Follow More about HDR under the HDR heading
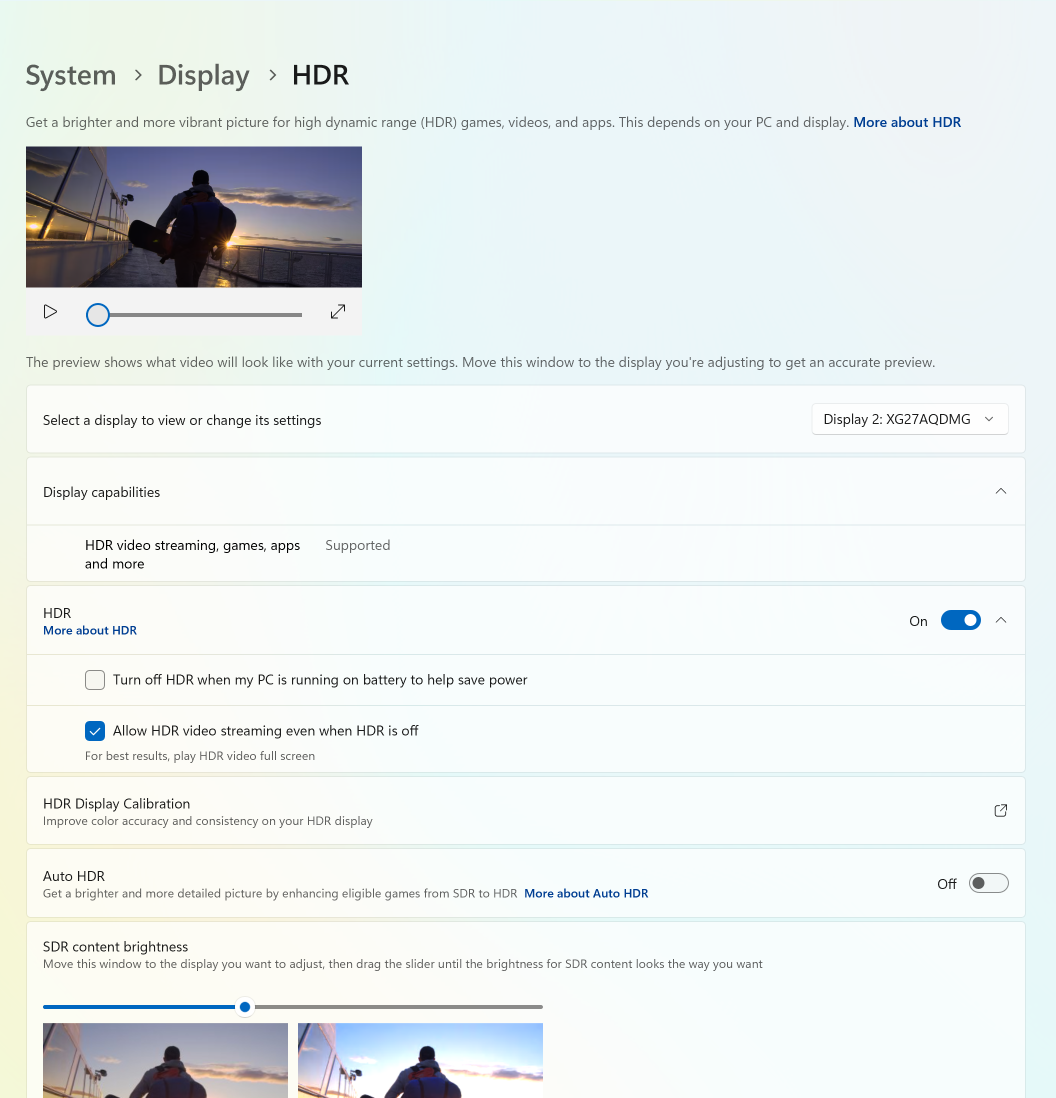This screenshot has height=1098, width=1056. pos(90,630)
